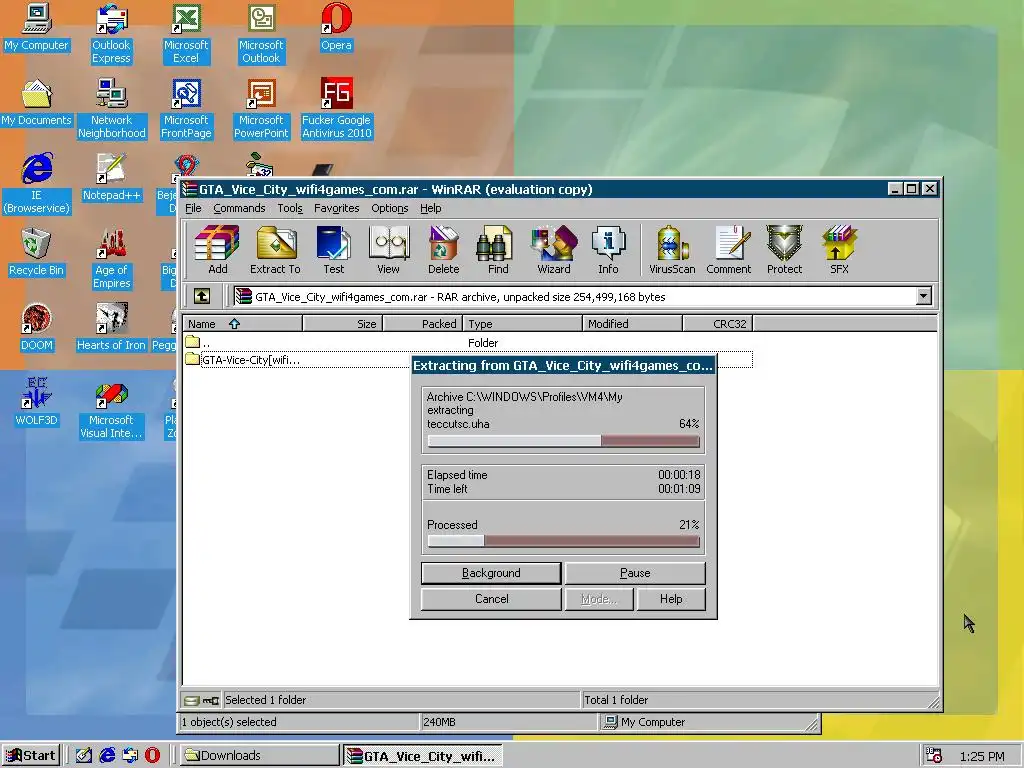Select the Microsoft Excel desktop shortcut
This screenshot has height=768, width=1024.
[x=186, y=34]
